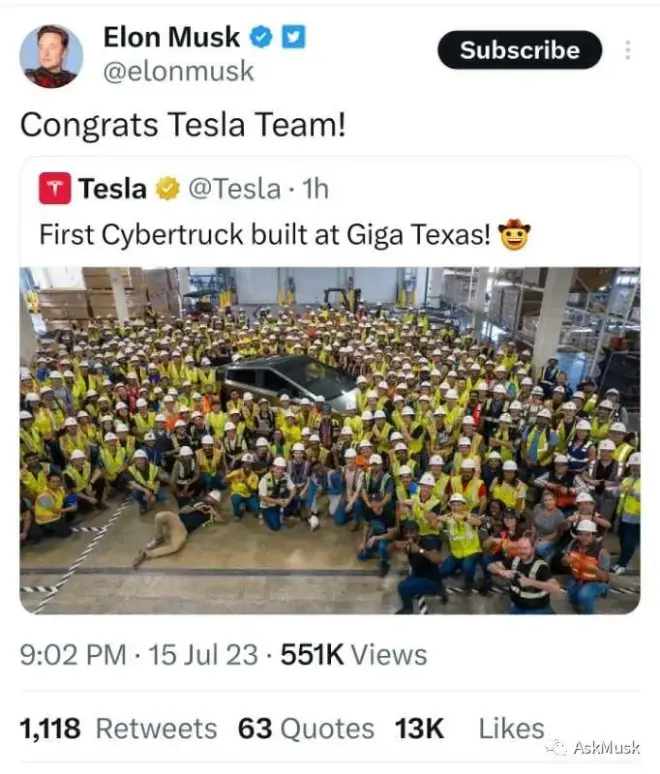Click Tesla's gold verified badge

pyautogui.click(x=167, y=188)
